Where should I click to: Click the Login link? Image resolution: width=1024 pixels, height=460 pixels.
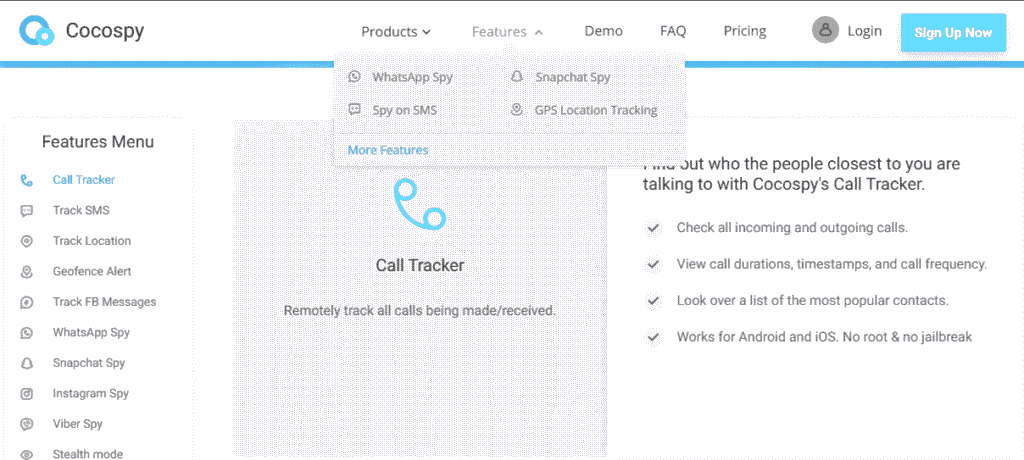pyautogui.click(x=865, y=31)
